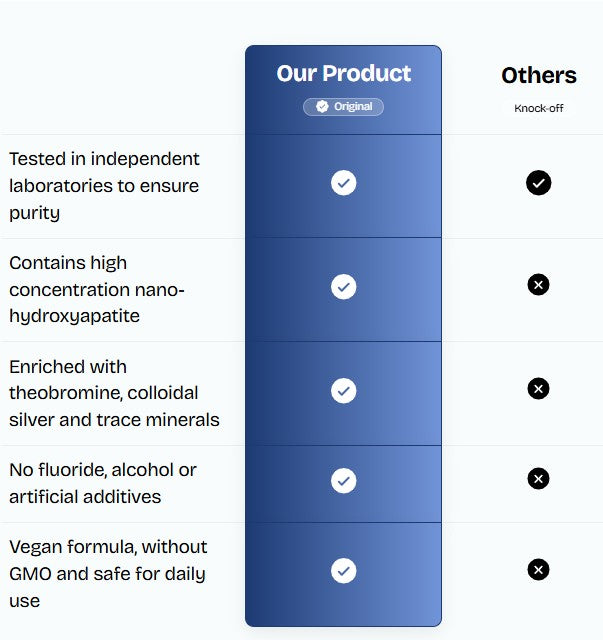
Task: Select the 'Tested in independent laboratories' text
Action: 103,186
